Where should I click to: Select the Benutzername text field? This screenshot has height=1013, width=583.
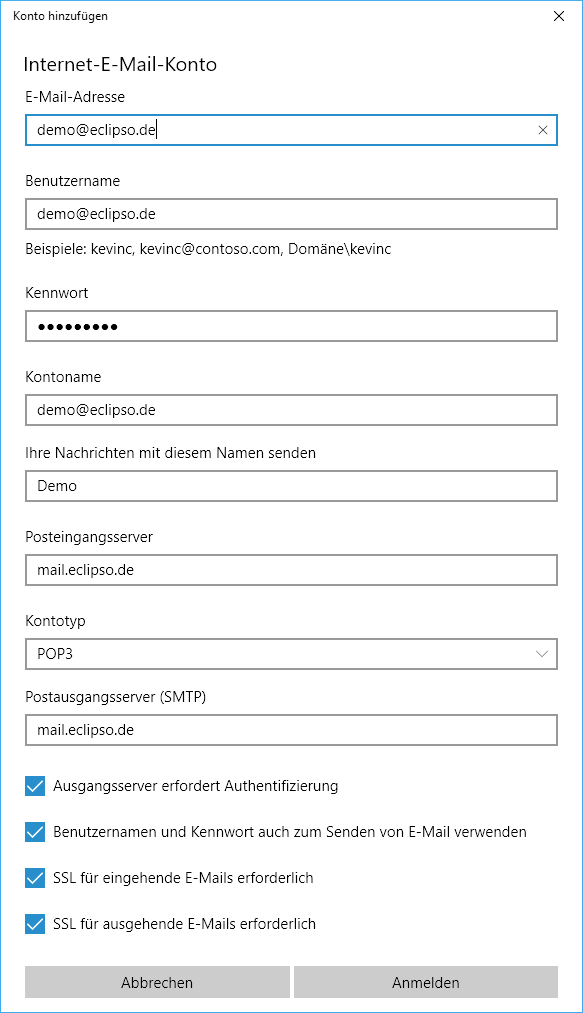pos(292,214)
